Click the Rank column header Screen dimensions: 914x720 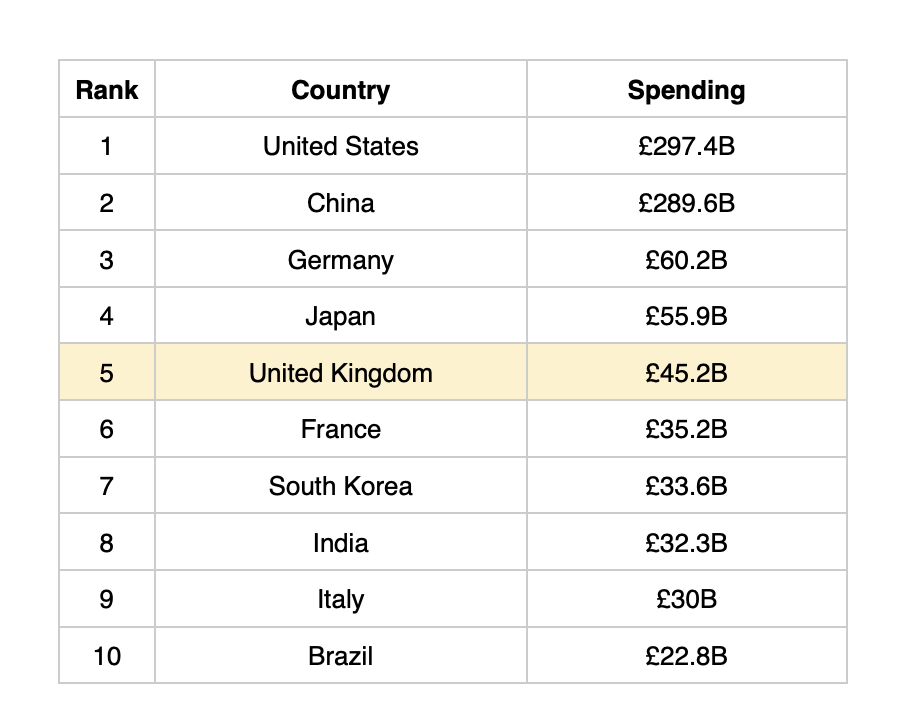[107, 90]
